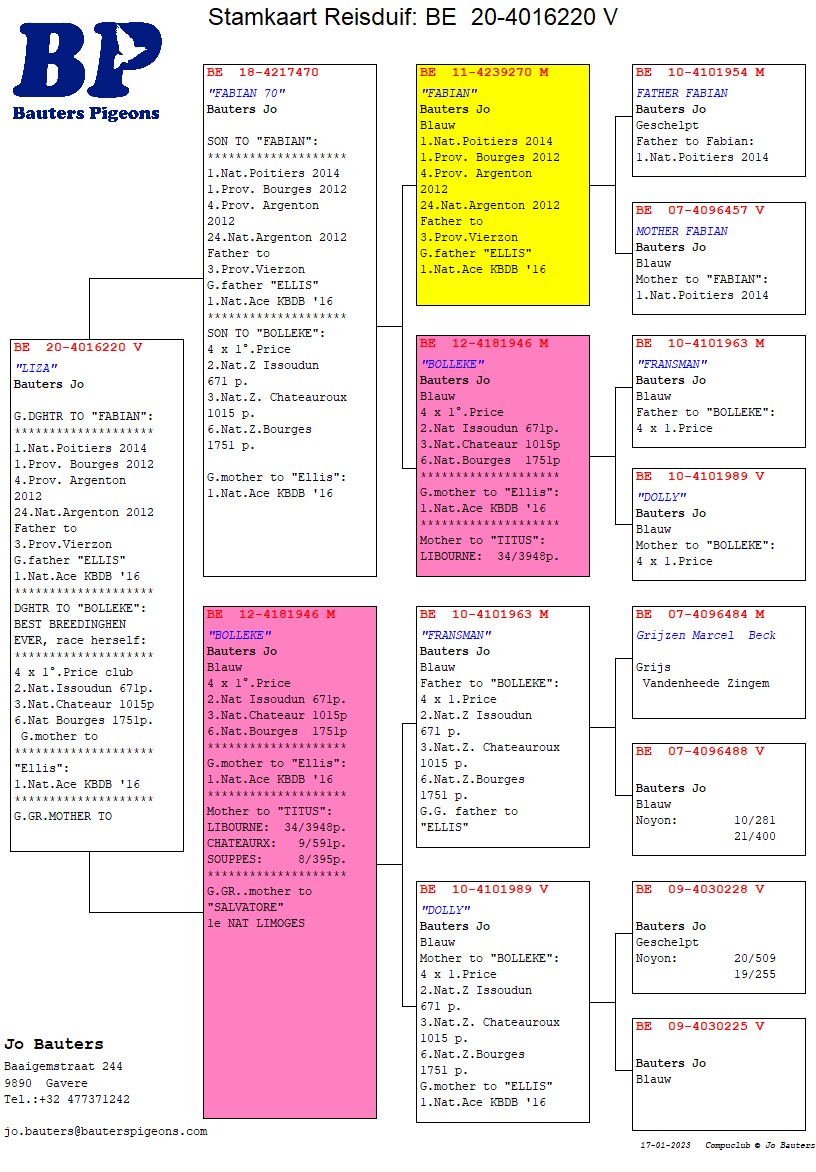Select ring number BE 07-4096457 V
The height and width of the screenshot is (1172, 816).
[x=700, y=211]
